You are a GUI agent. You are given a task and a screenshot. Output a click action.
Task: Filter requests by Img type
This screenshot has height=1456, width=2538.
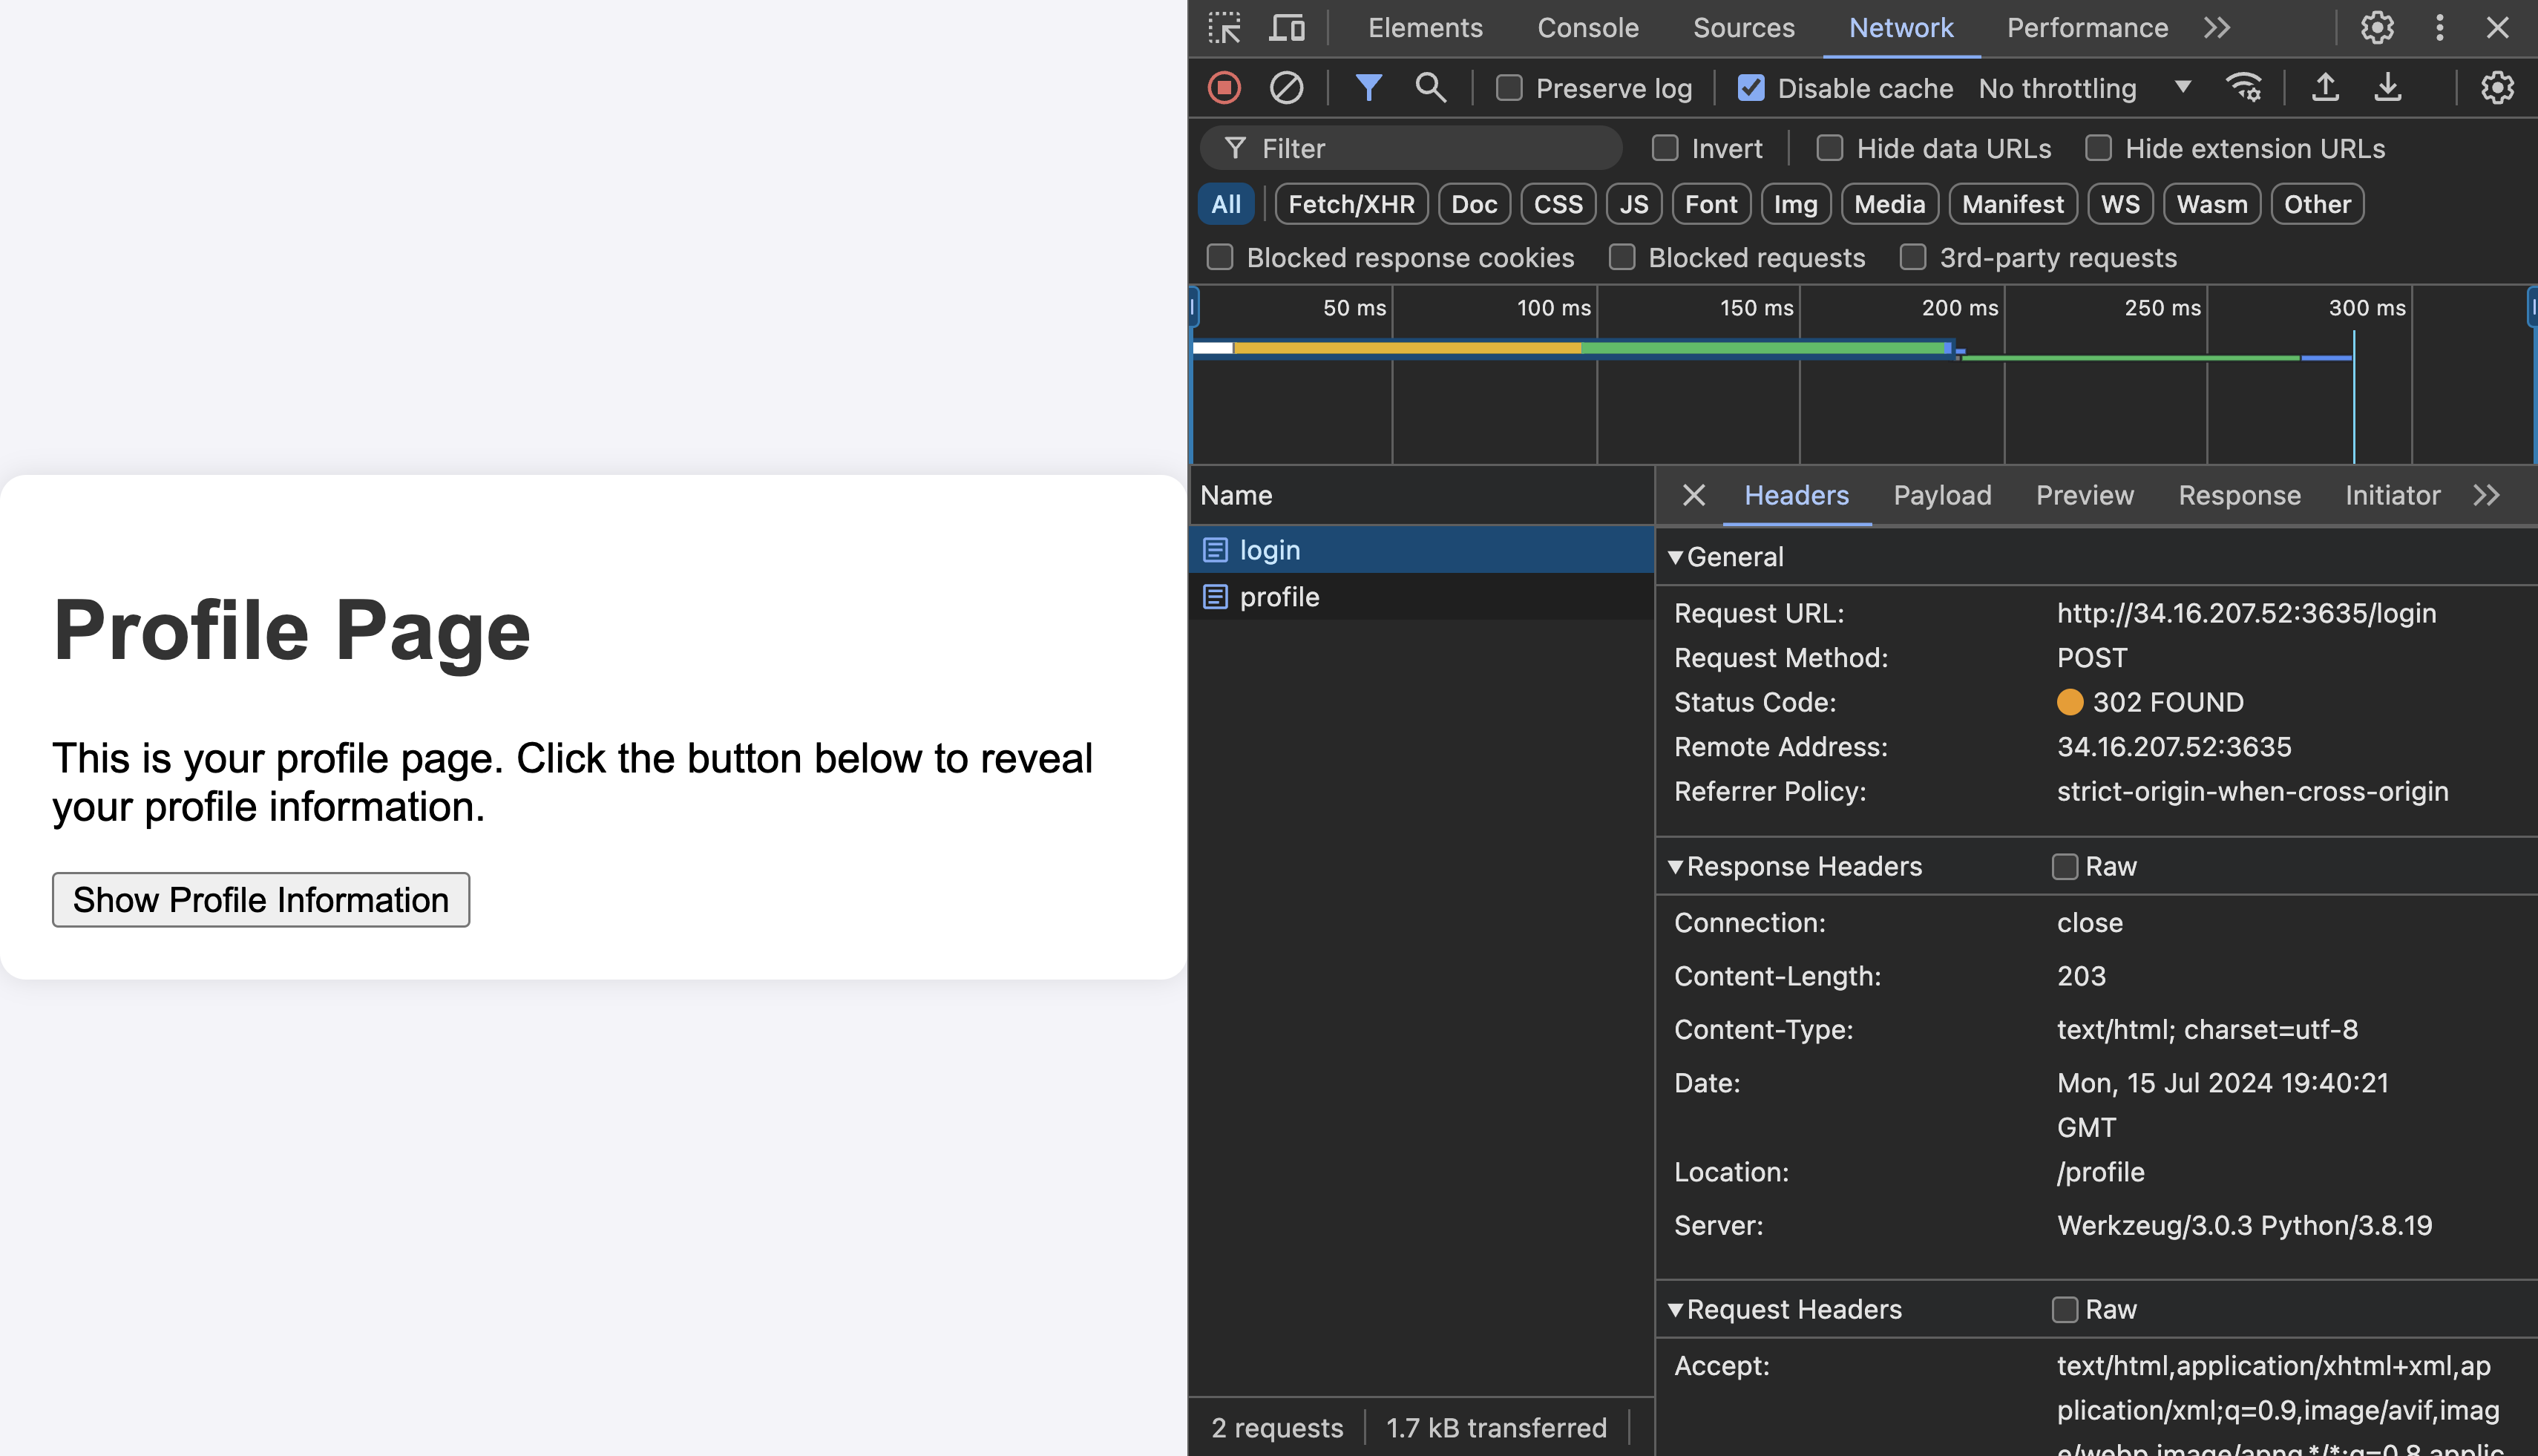1795,204
